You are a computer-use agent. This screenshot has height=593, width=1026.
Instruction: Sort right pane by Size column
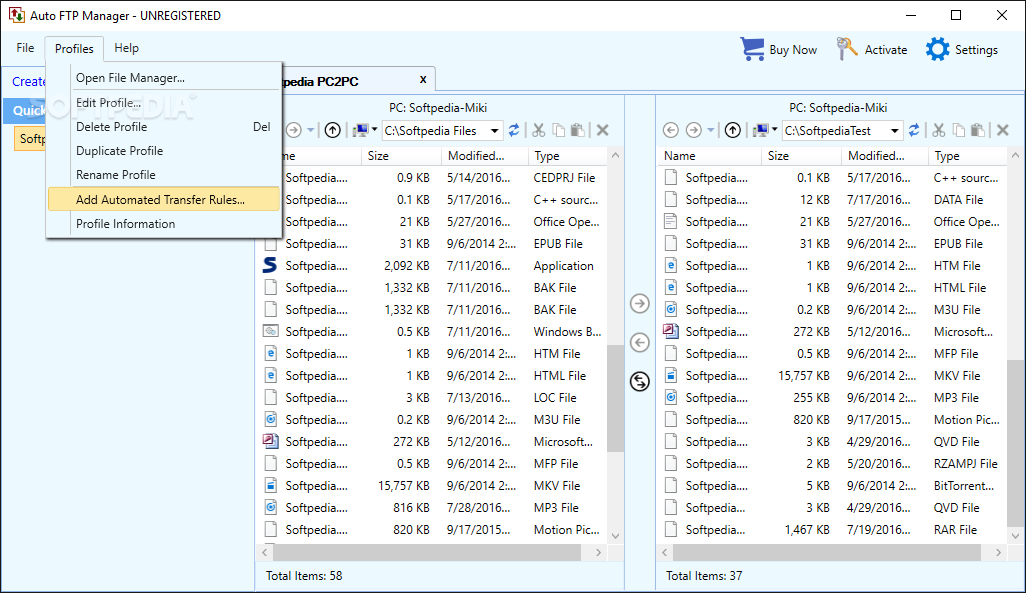pos(802,156)
